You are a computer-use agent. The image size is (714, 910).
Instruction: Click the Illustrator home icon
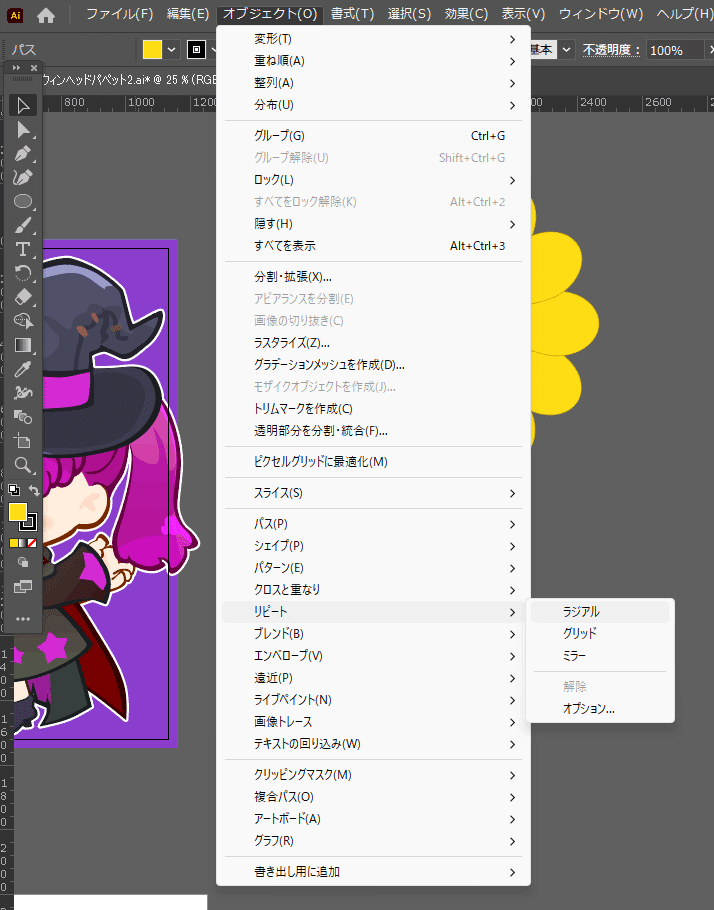click(46, 15)
